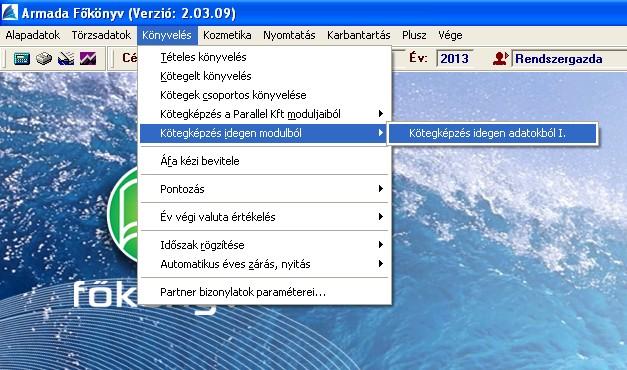This screenshot has width=627, height=370.
Task: Open Partner bizonylatok paraméterei...
Action: pyautogui.click(x=264, y=292)
